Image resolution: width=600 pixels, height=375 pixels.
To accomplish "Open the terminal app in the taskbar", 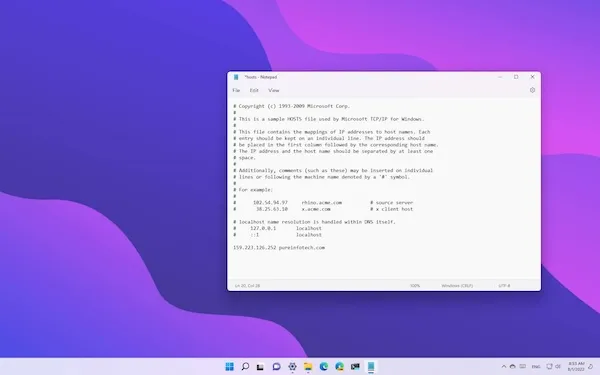I will point(355,367).
